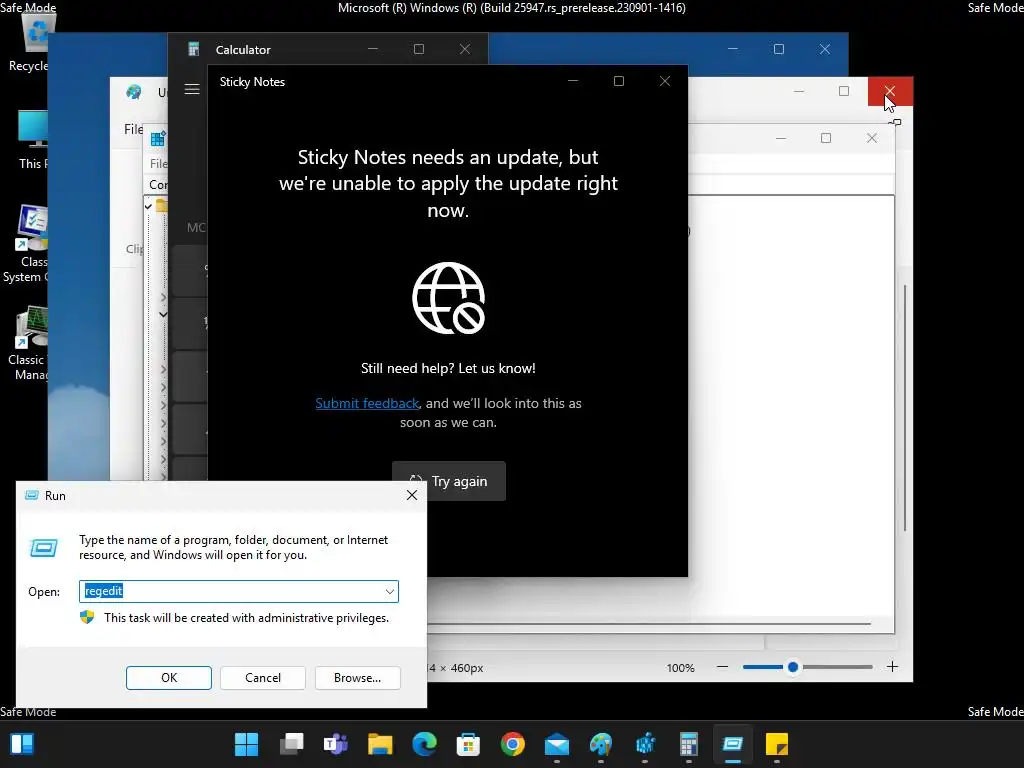Click the Calculator app icon in its title bar

[193, 49]
